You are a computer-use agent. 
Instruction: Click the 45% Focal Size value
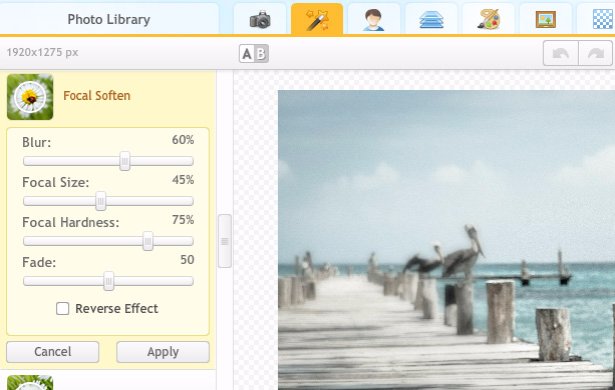pyautogui.click(x=183, y=180)
